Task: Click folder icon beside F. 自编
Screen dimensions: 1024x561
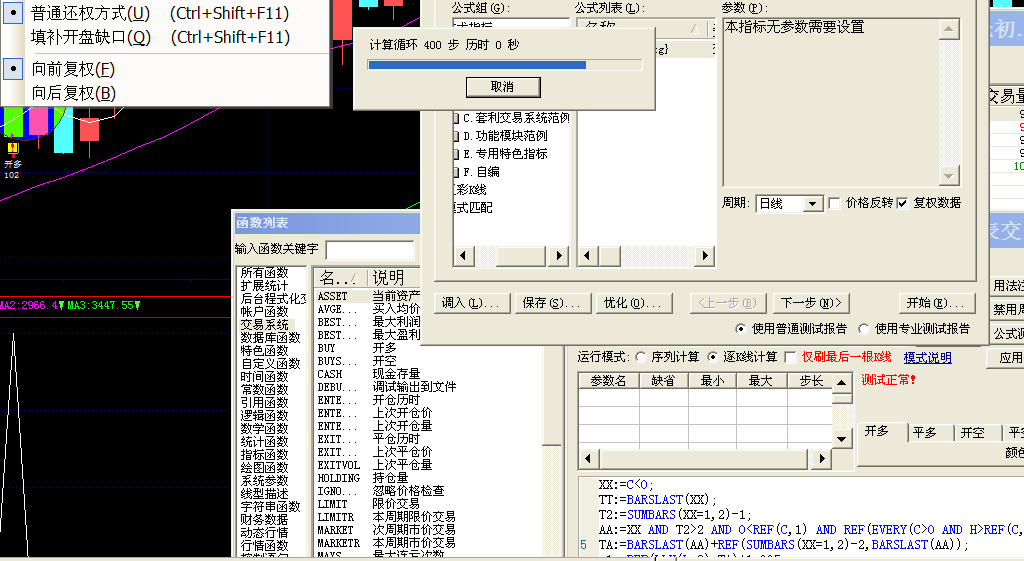Action: pos(456,172)
